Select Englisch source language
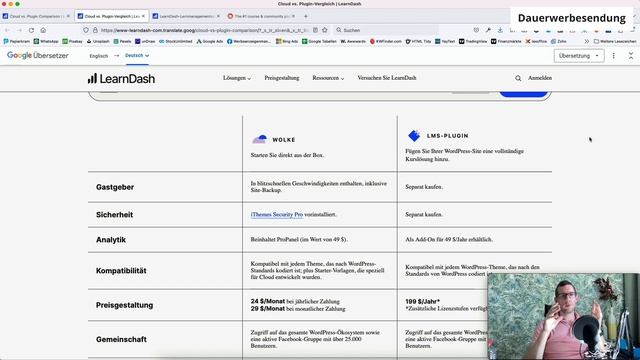The height and width of the screenshot is (360, 640). (x=99, y=56)
